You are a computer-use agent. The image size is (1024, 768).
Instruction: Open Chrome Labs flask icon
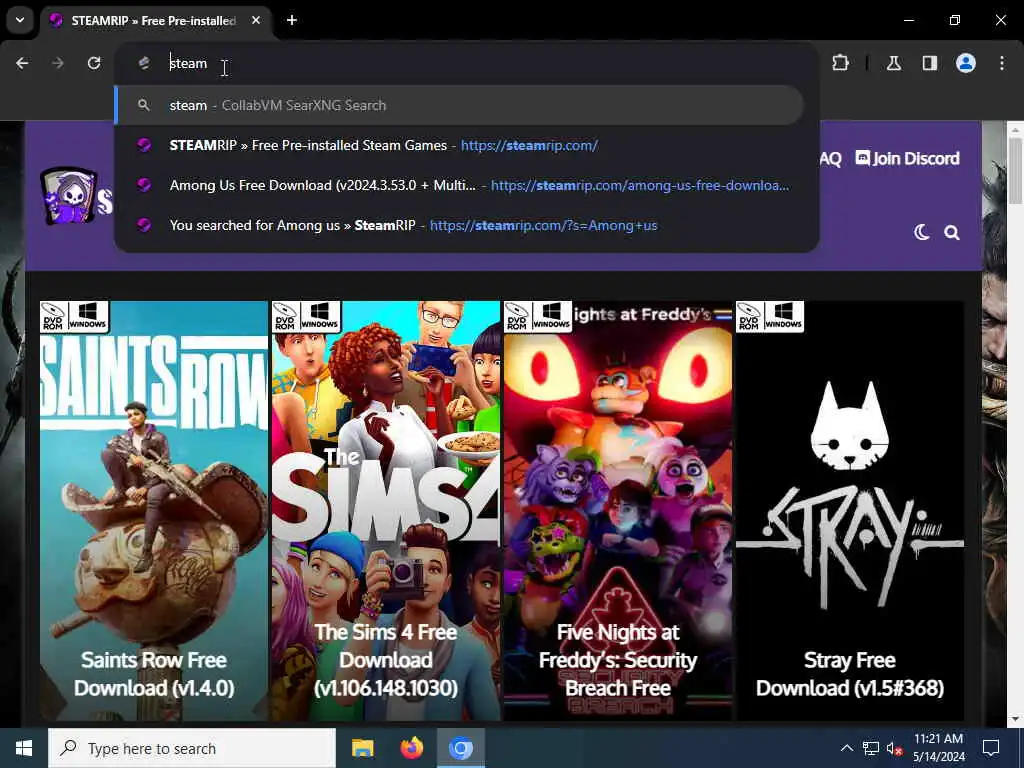pyautogui.click(x=894, y=63)
